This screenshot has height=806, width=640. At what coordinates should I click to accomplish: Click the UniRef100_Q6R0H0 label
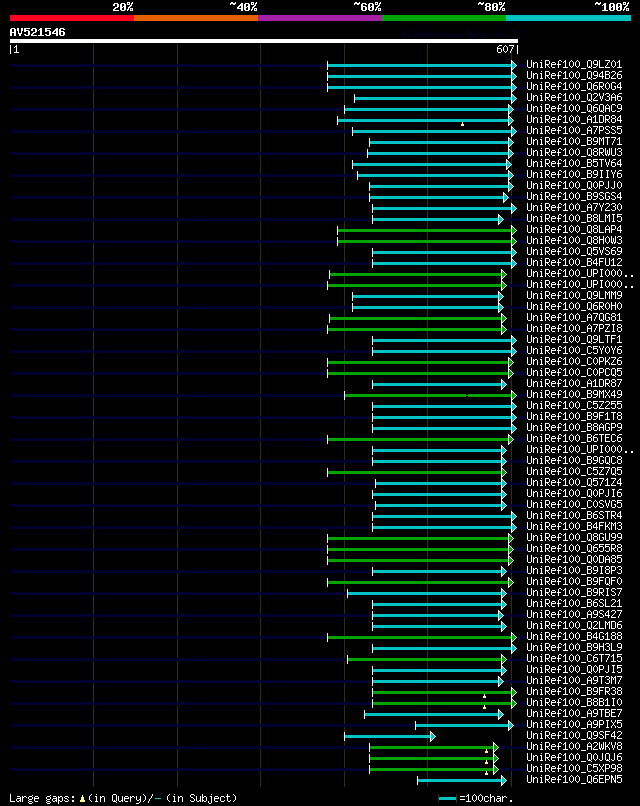coord(574,306)
